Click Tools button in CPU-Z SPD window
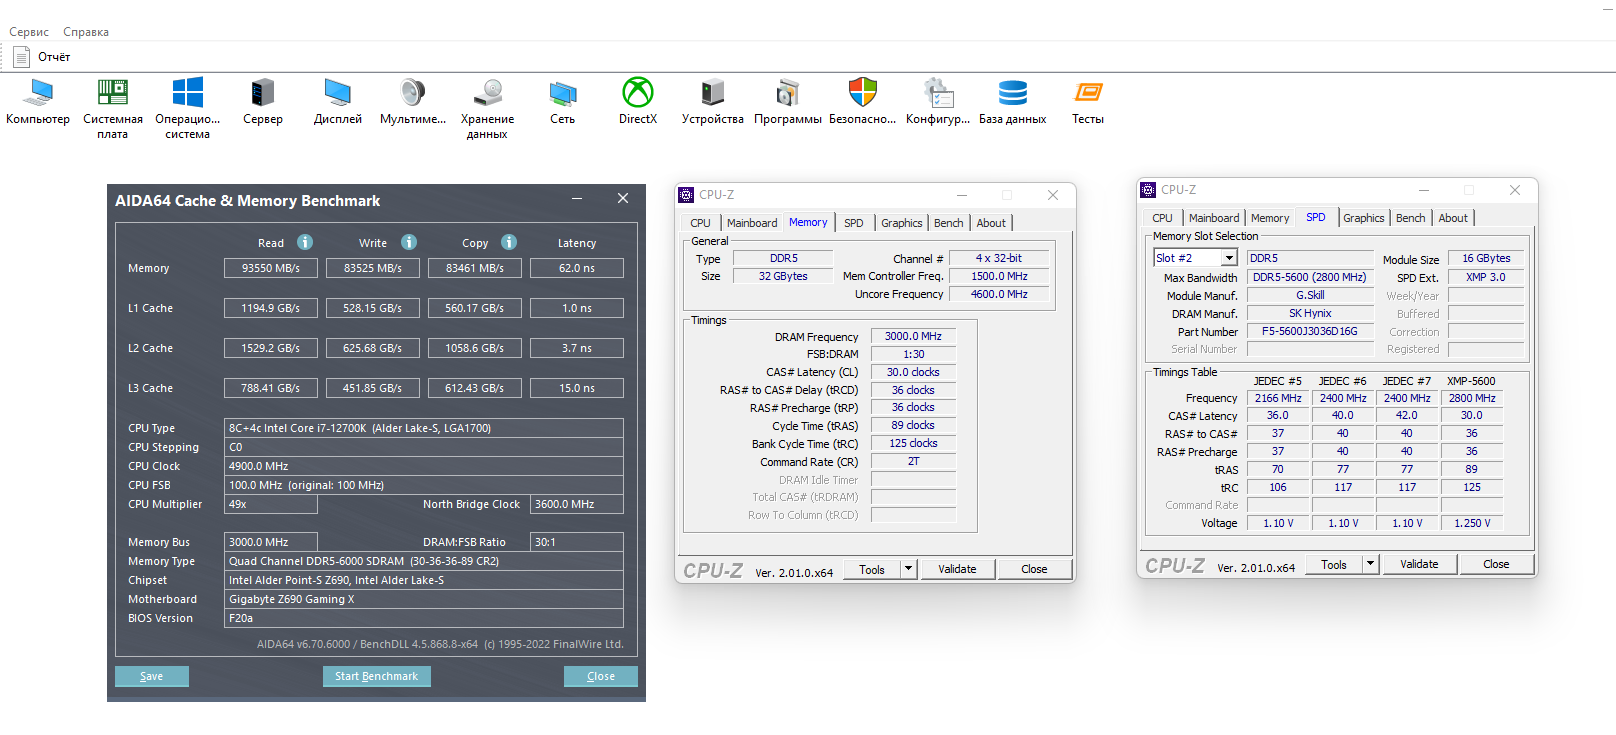 pos(1334,564)
